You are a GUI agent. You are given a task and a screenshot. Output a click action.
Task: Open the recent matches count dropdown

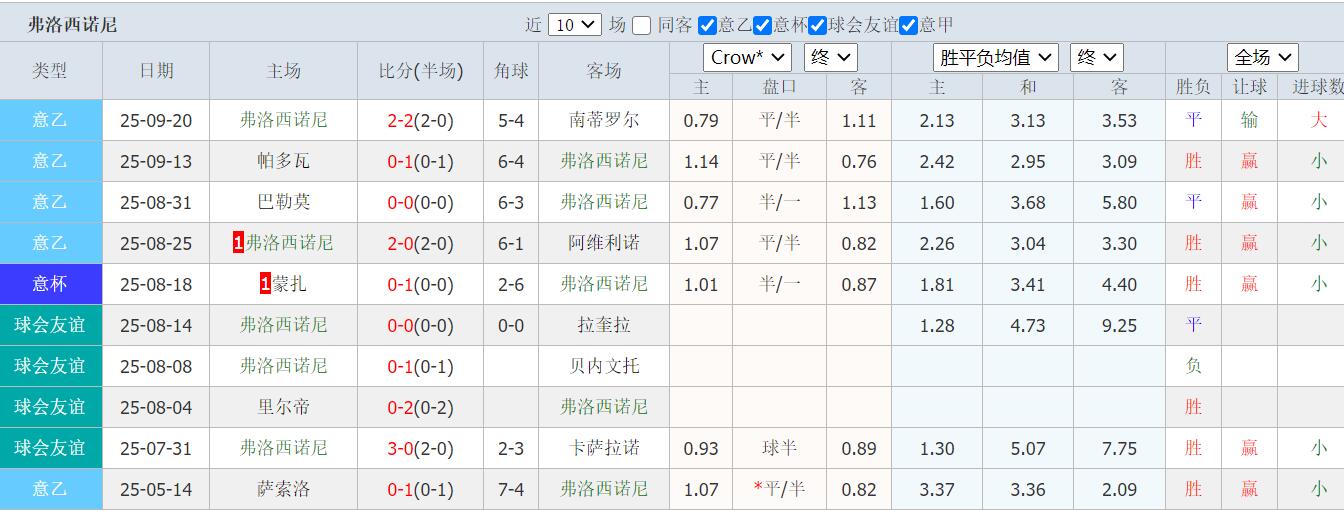[x=574, y=25]
